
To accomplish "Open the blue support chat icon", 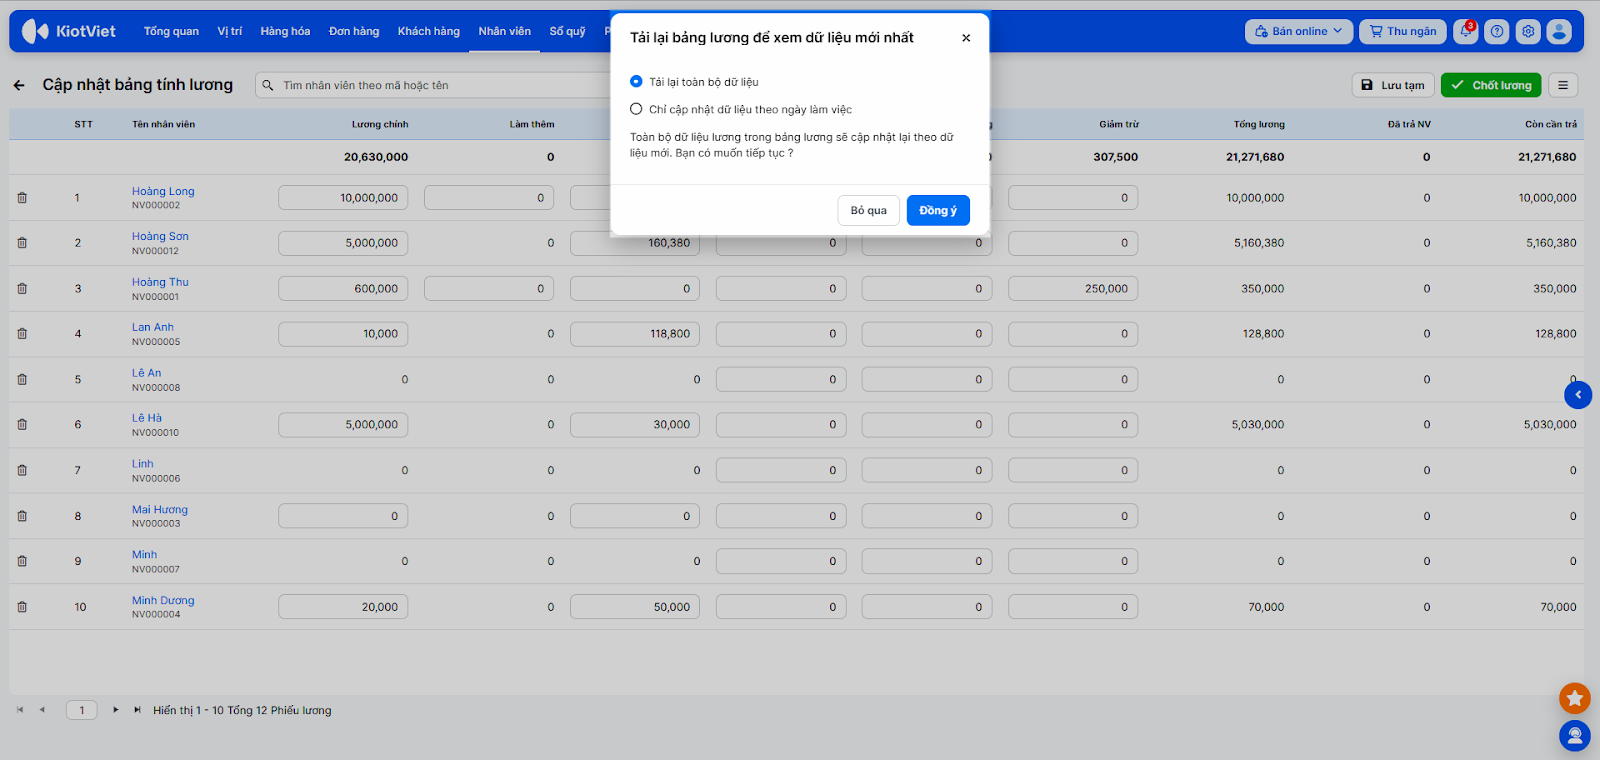I will point(1574,736).
